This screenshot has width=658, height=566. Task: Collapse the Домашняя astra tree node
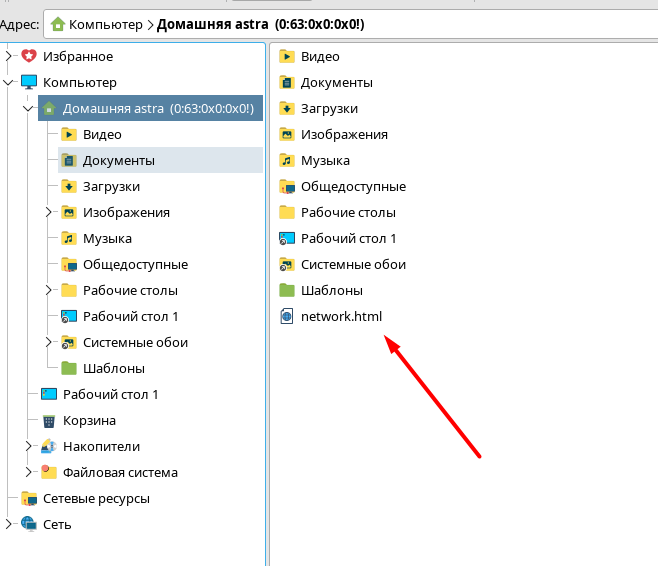[28, 108]
